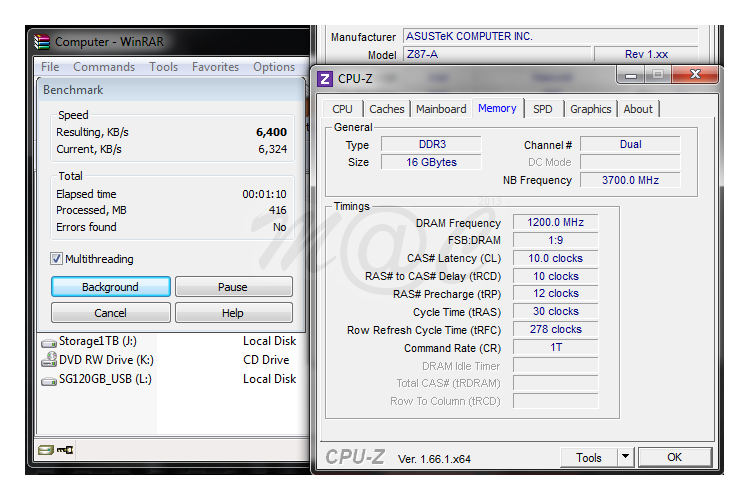Click the Resulting speed 6,400 value
749x500 pixels.
(271, 132)
